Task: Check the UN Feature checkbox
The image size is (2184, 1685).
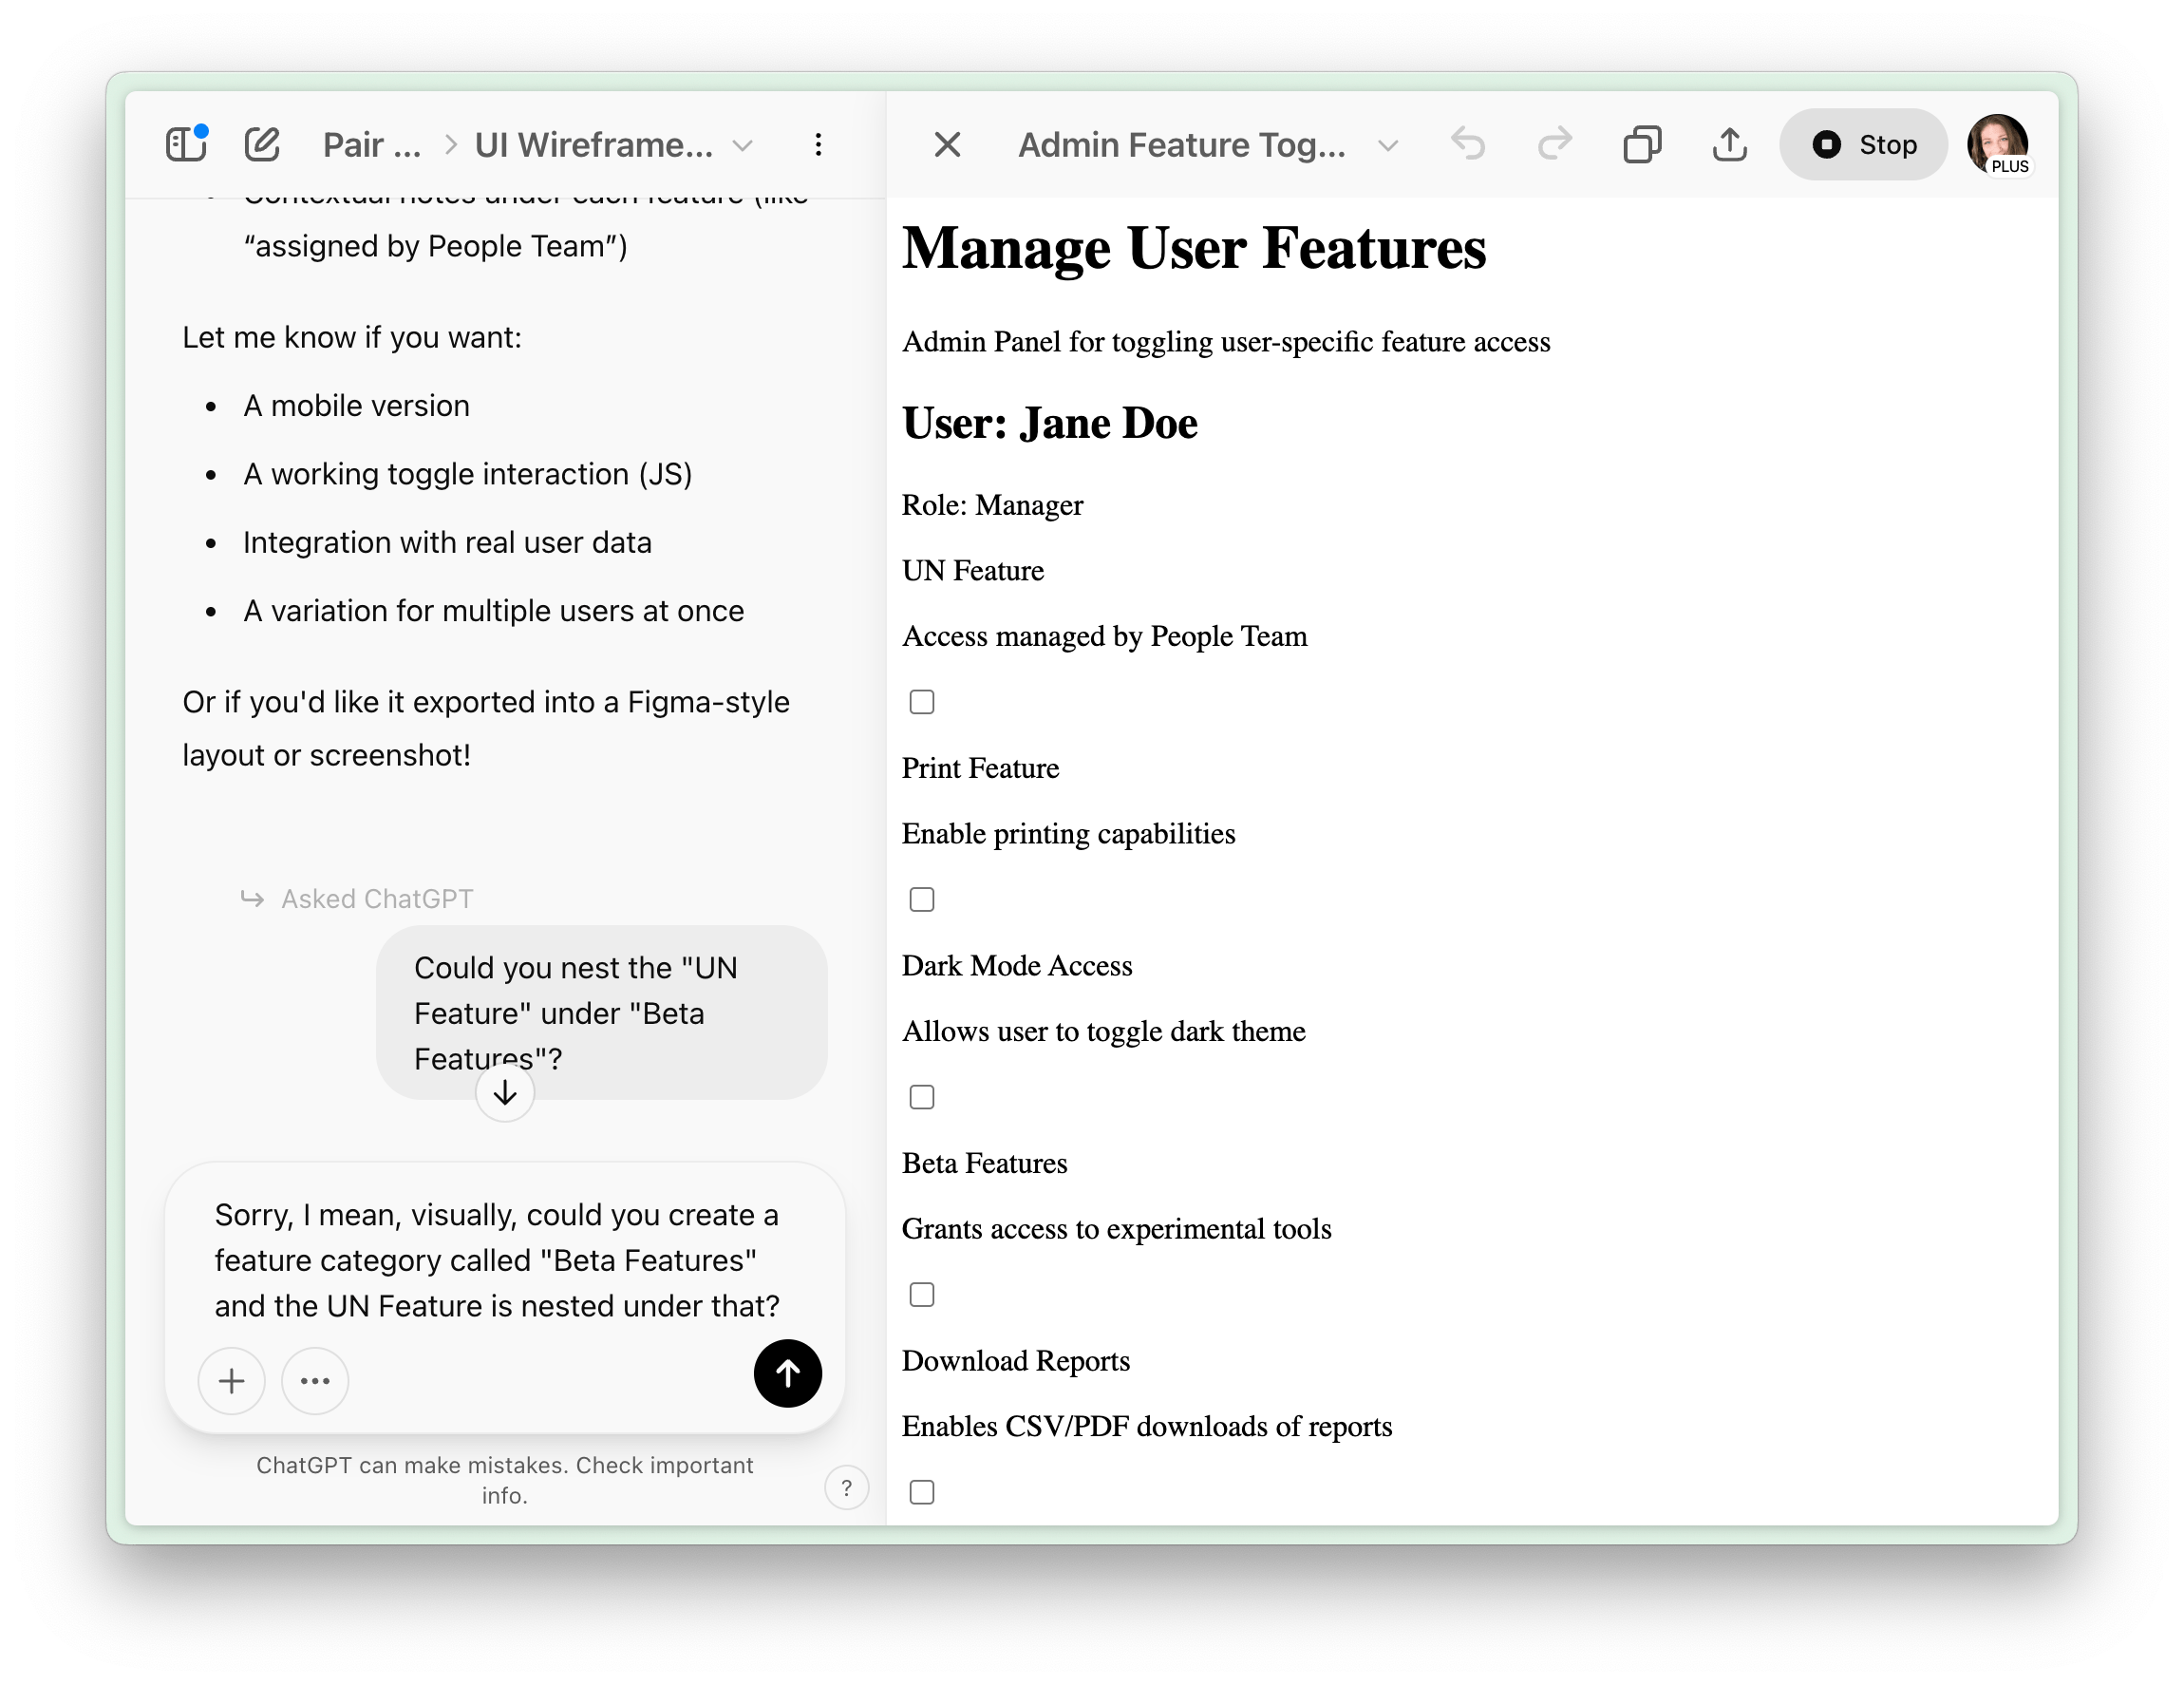Action: pos(922,702)
